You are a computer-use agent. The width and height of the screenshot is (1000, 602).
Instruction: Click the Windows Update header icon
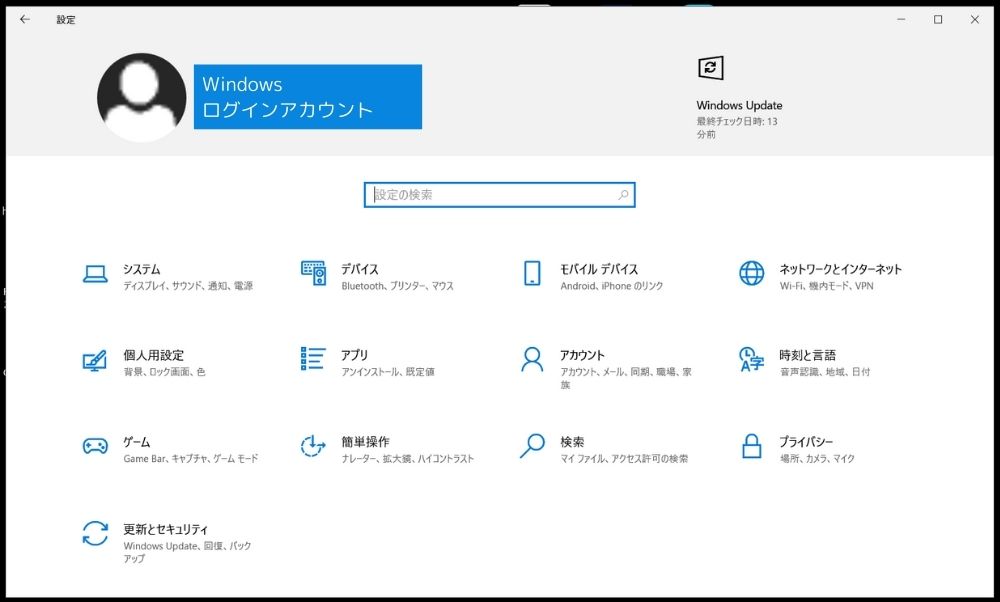click(710, 68)
